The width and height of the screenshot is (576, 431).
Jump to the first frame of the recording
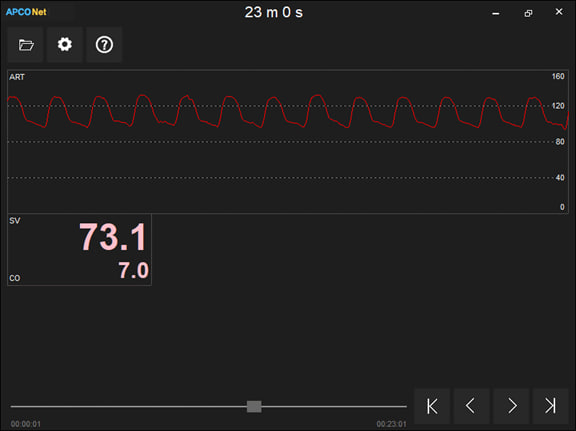click(x=432, y=406)
